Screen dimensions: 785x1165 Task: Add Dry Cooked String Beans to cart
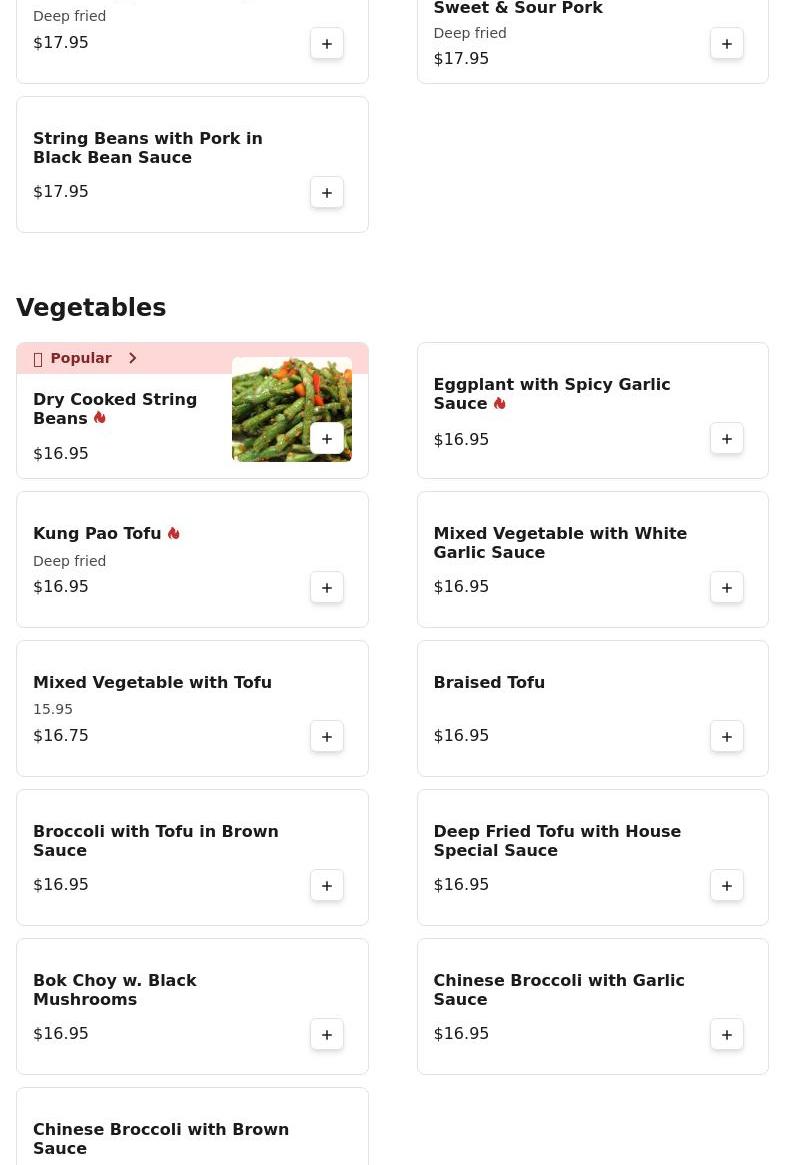[327, 438]
